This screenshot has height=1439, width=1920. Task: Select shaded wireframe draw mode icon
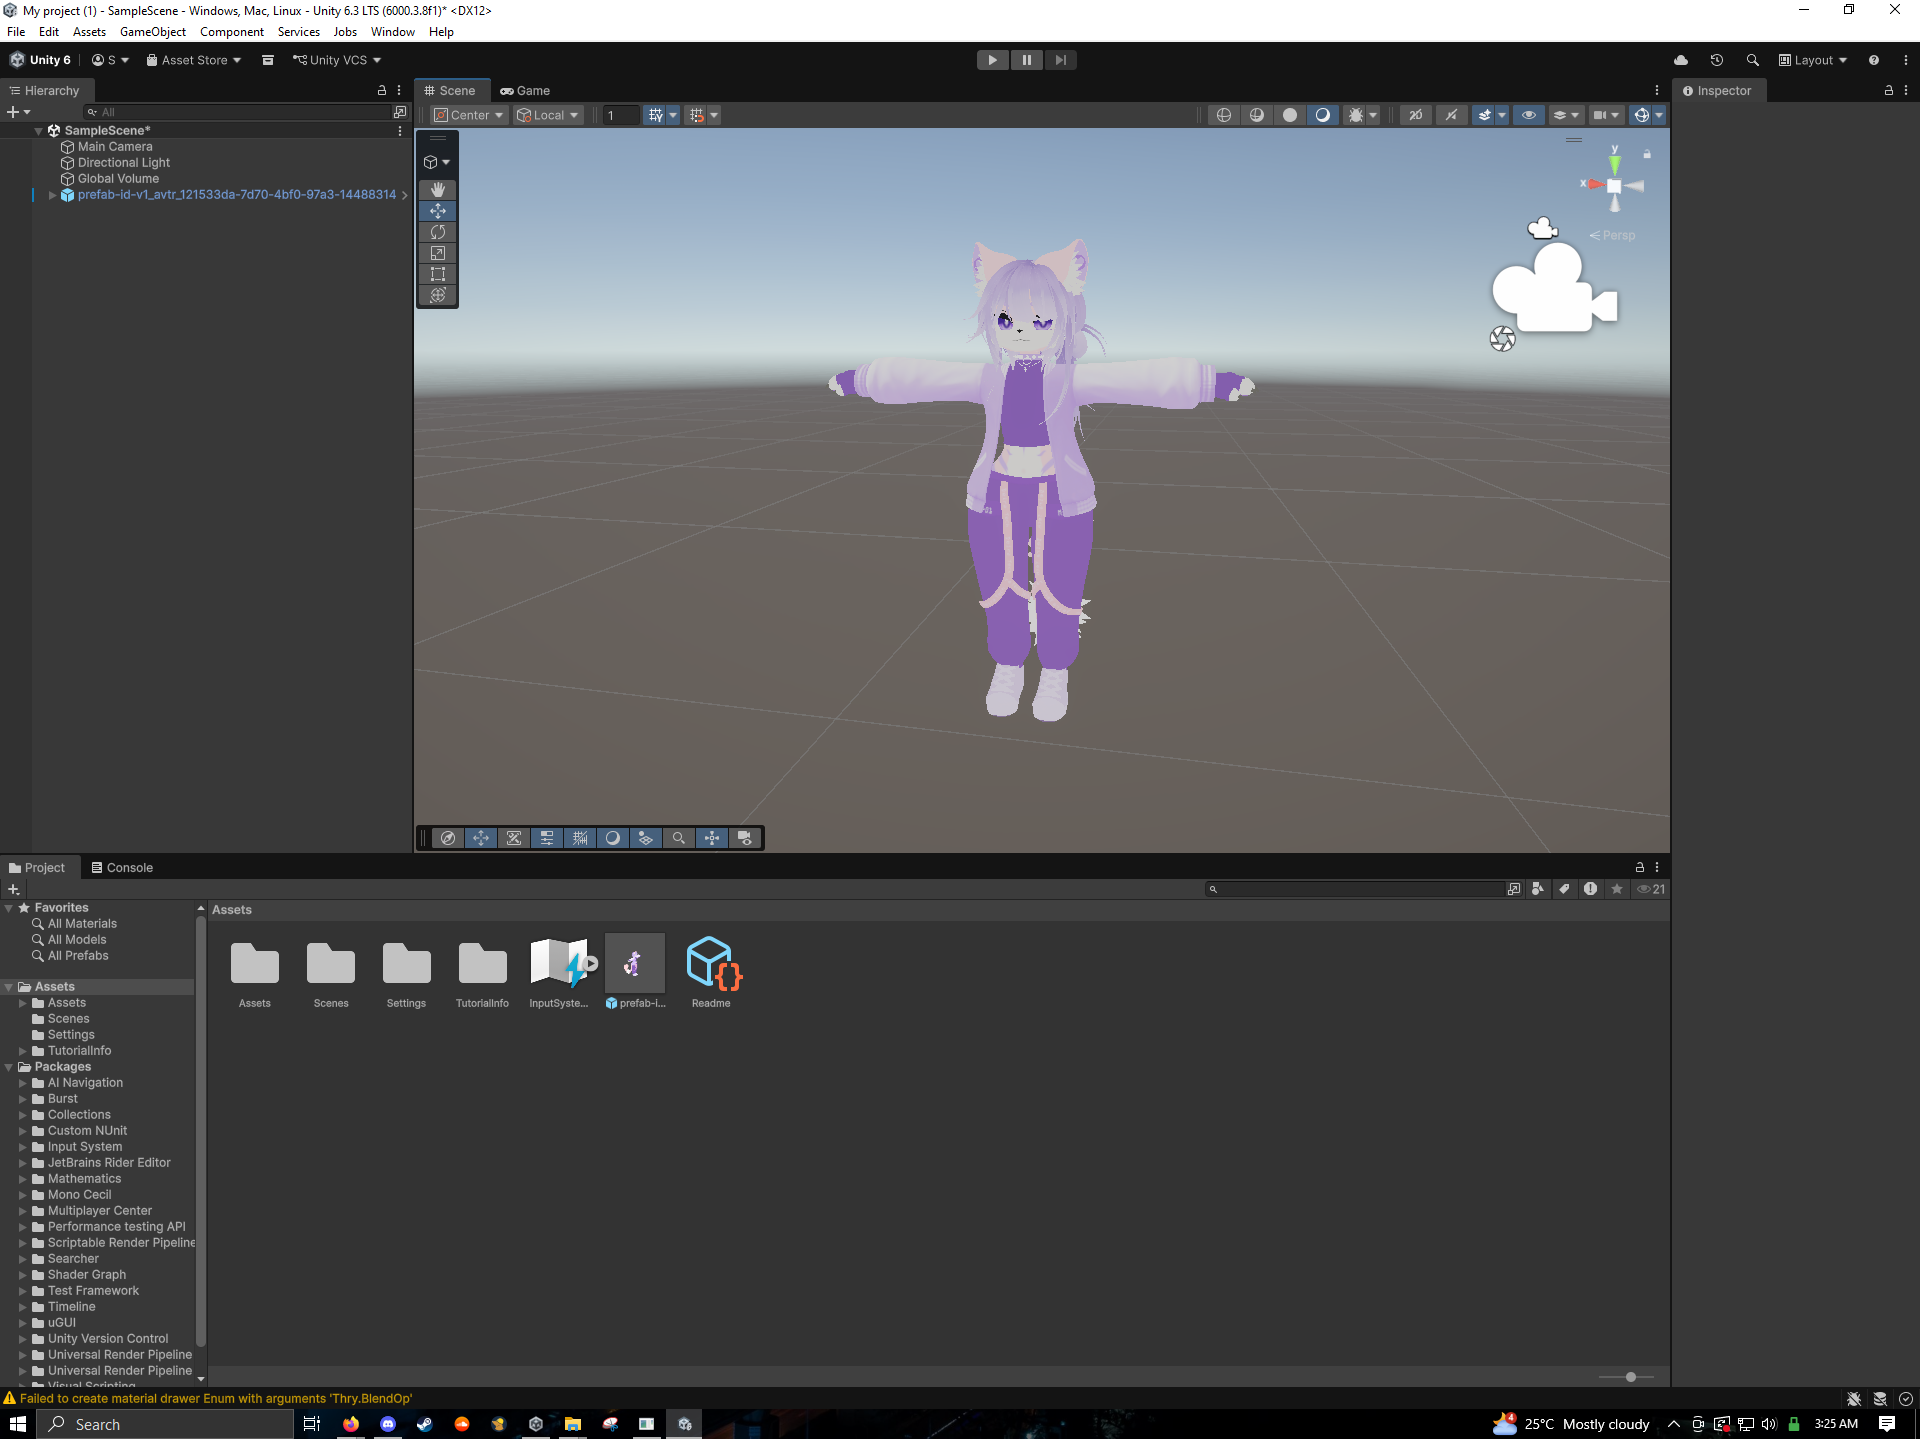pos(1256,115)
